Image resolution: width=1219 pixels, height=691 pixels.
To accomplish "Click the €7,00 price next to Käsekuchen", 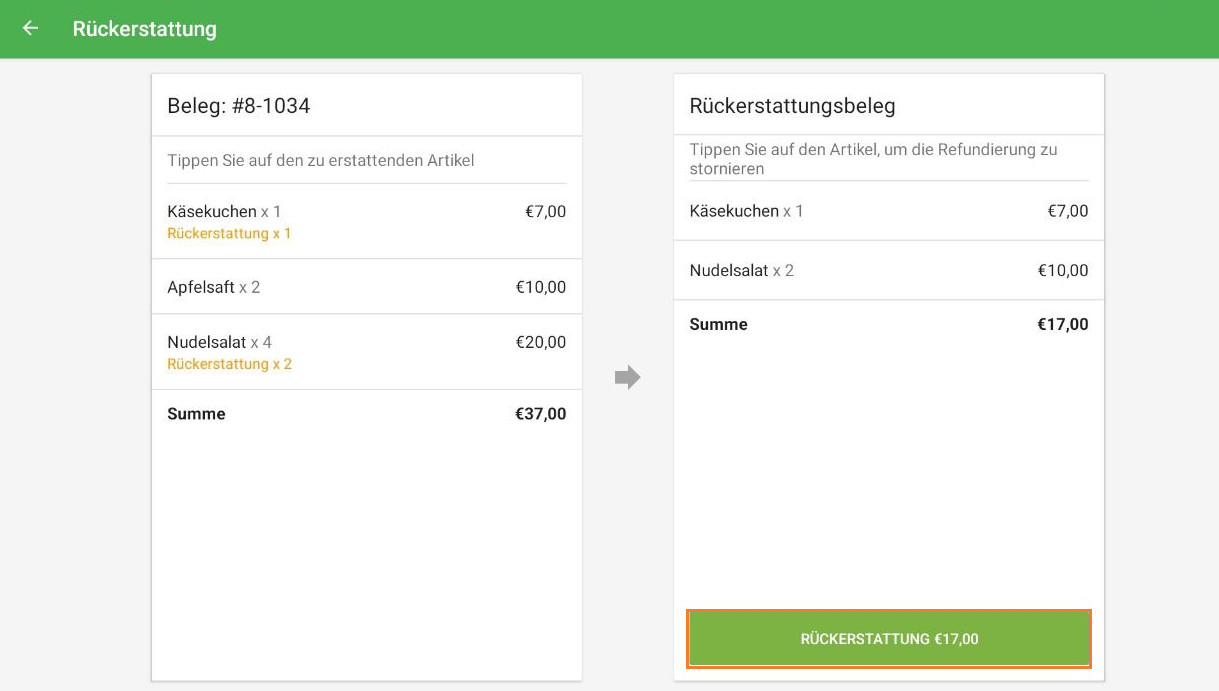I will tap(546, 211).
